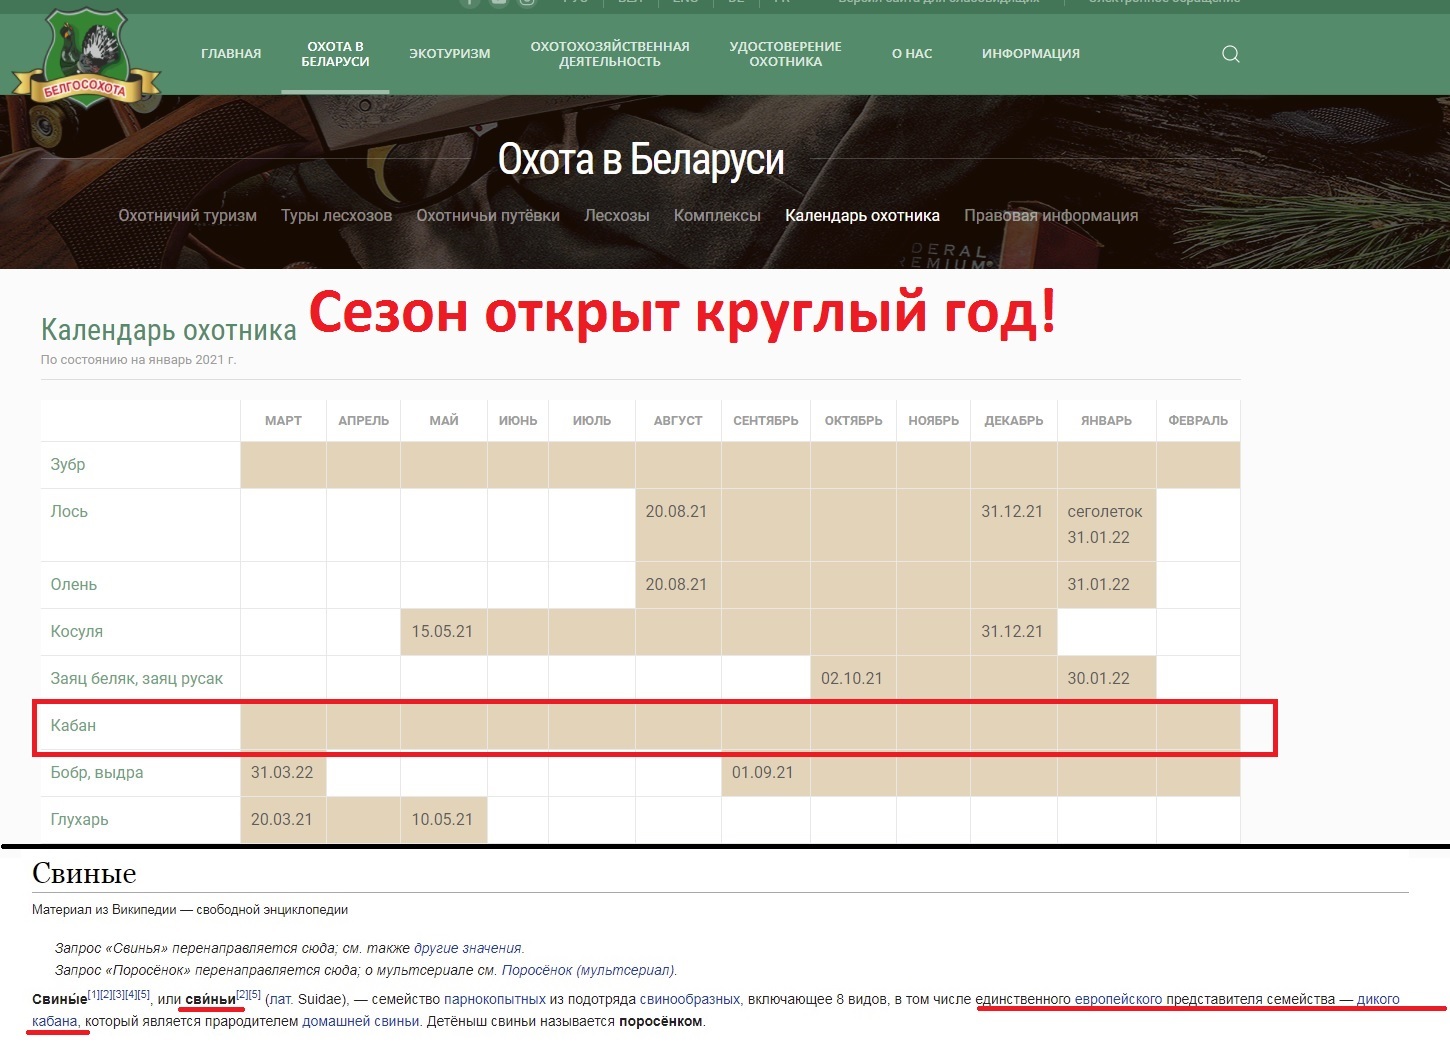This screenshot has width=1450, height=1058.
Task: Click 20.03.21 in the Глухарь row
Action: pyautogui.click(x=282, y=820)
